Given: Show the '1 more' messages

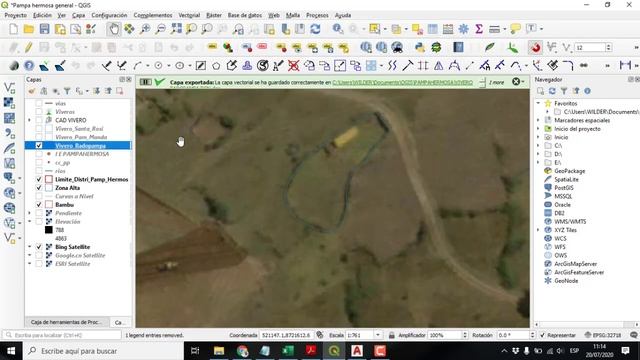Looking at the screenshot, I should coord(496,82).
